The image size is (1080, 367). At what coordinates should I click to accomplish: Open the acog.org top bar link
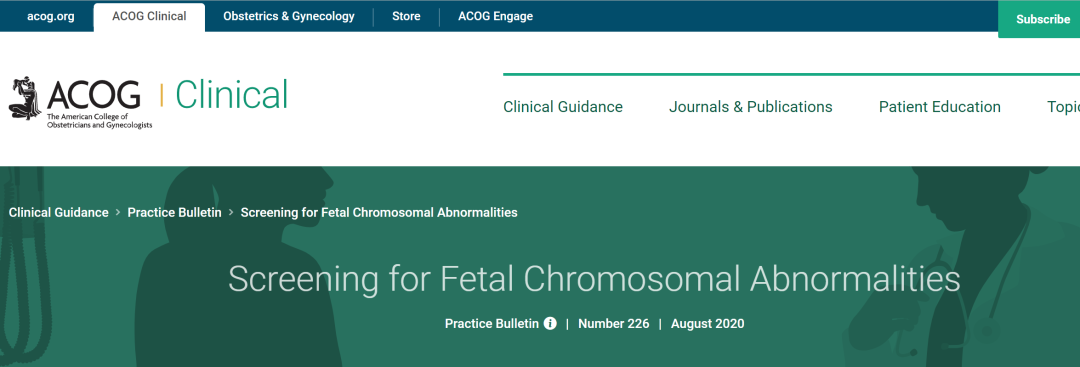tap(50, 17)
